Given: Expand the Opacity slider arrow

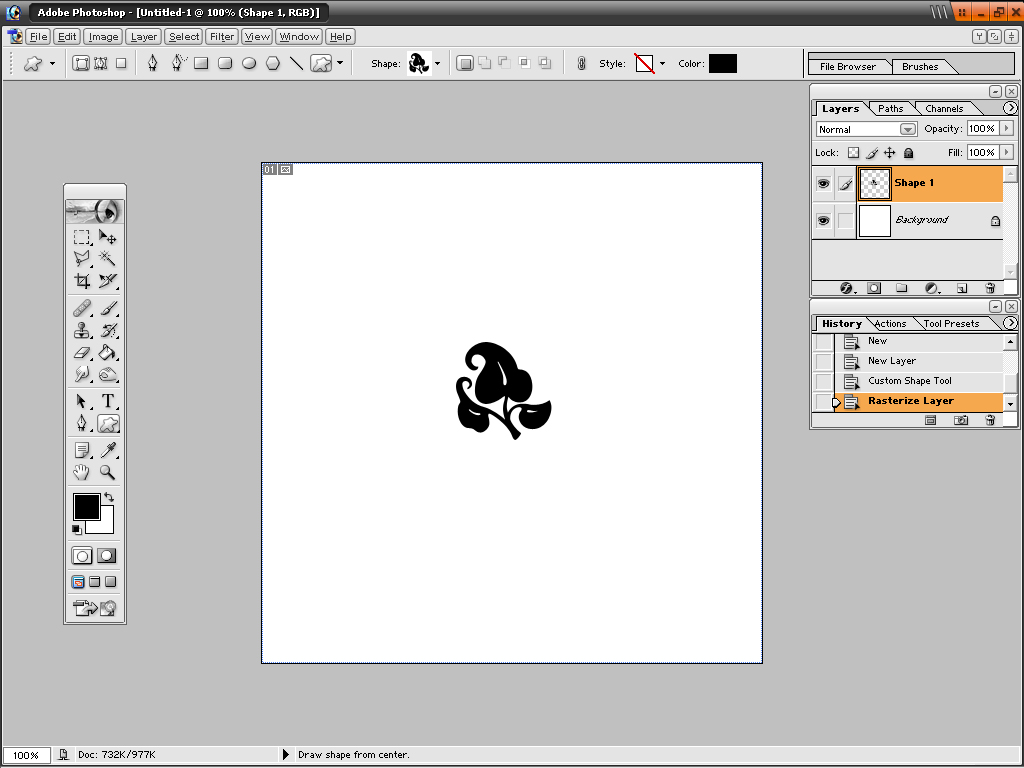Looking at the screenshot, I should pos(1006,129).
